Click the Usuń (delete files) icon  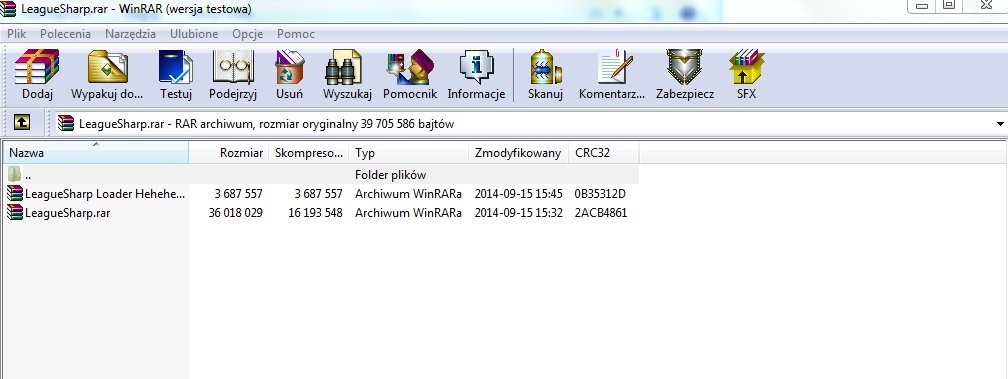click(x=289, y=67)
